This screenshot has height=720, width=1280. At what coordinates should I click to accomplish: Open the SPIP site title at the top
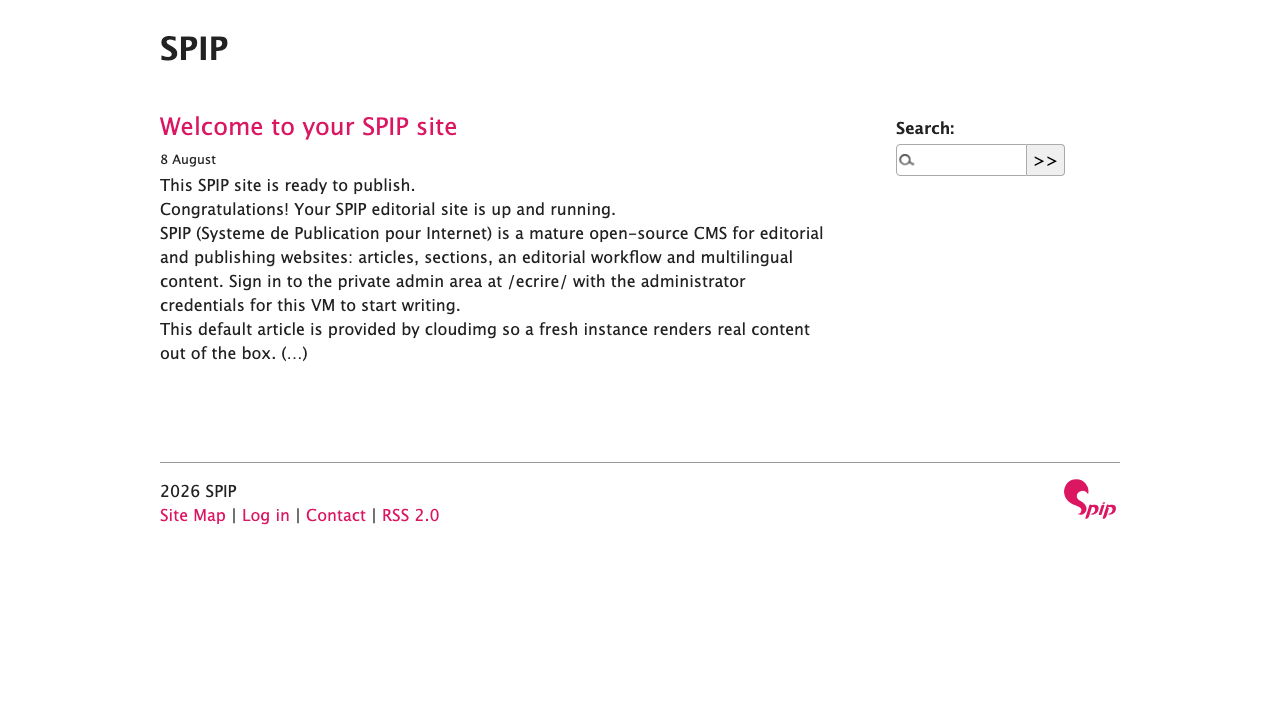click(194, 49)
